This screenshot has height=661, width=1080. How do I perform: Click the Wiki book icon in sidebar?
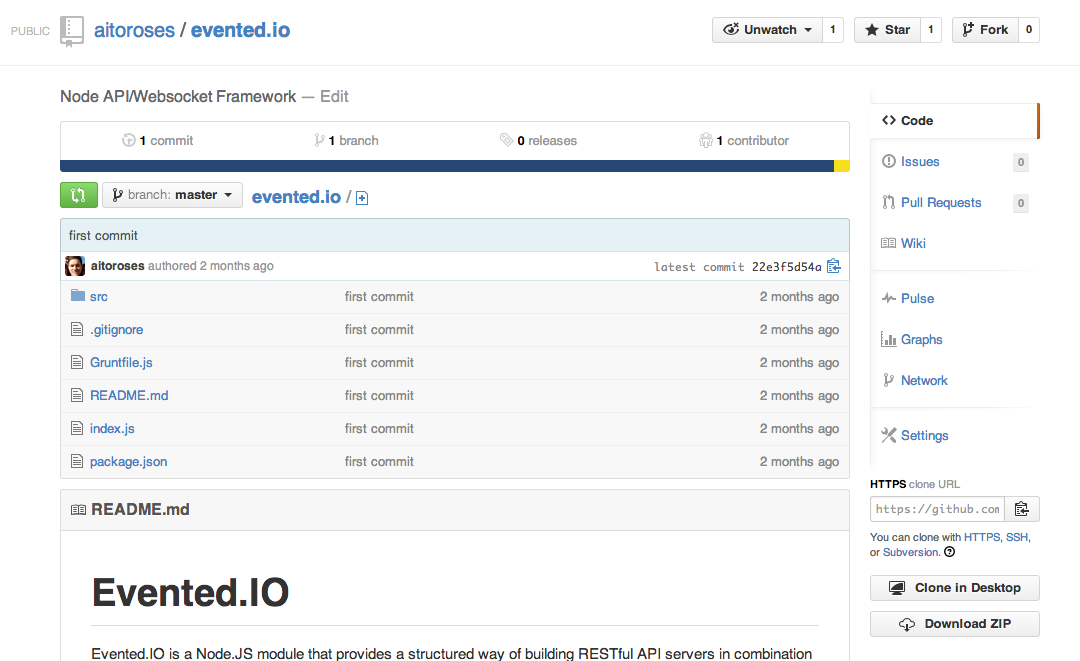(x=889, y=243)
